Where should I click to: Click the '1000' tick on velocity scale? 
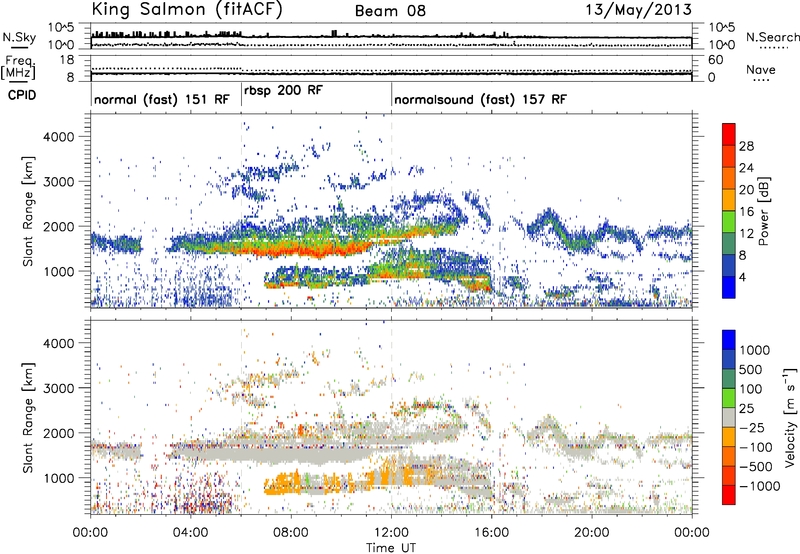[x=754, y=350]
